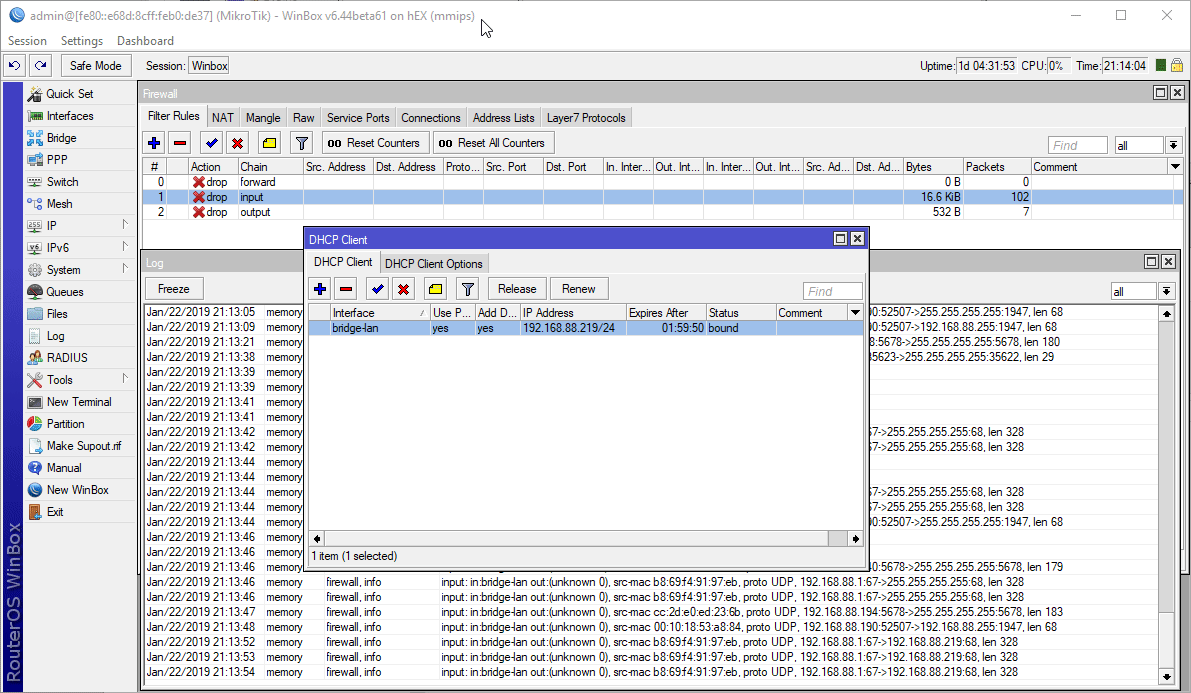Open Dashboard menu
Screen dimensions: 1191x693
145,41
